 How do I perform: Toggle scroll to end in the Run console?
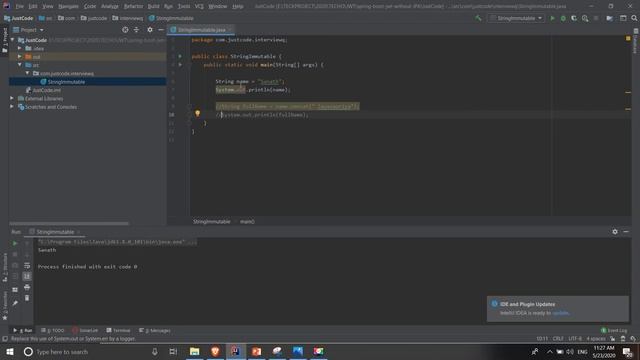pos(27,276)
